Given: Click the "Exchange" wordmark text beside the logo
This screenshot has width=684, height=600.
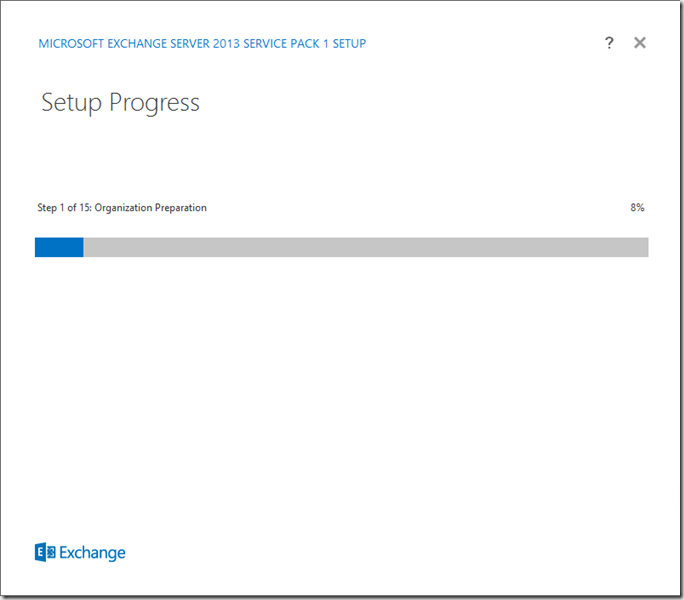Looking at the screenshot, I should tap(93, 553).
